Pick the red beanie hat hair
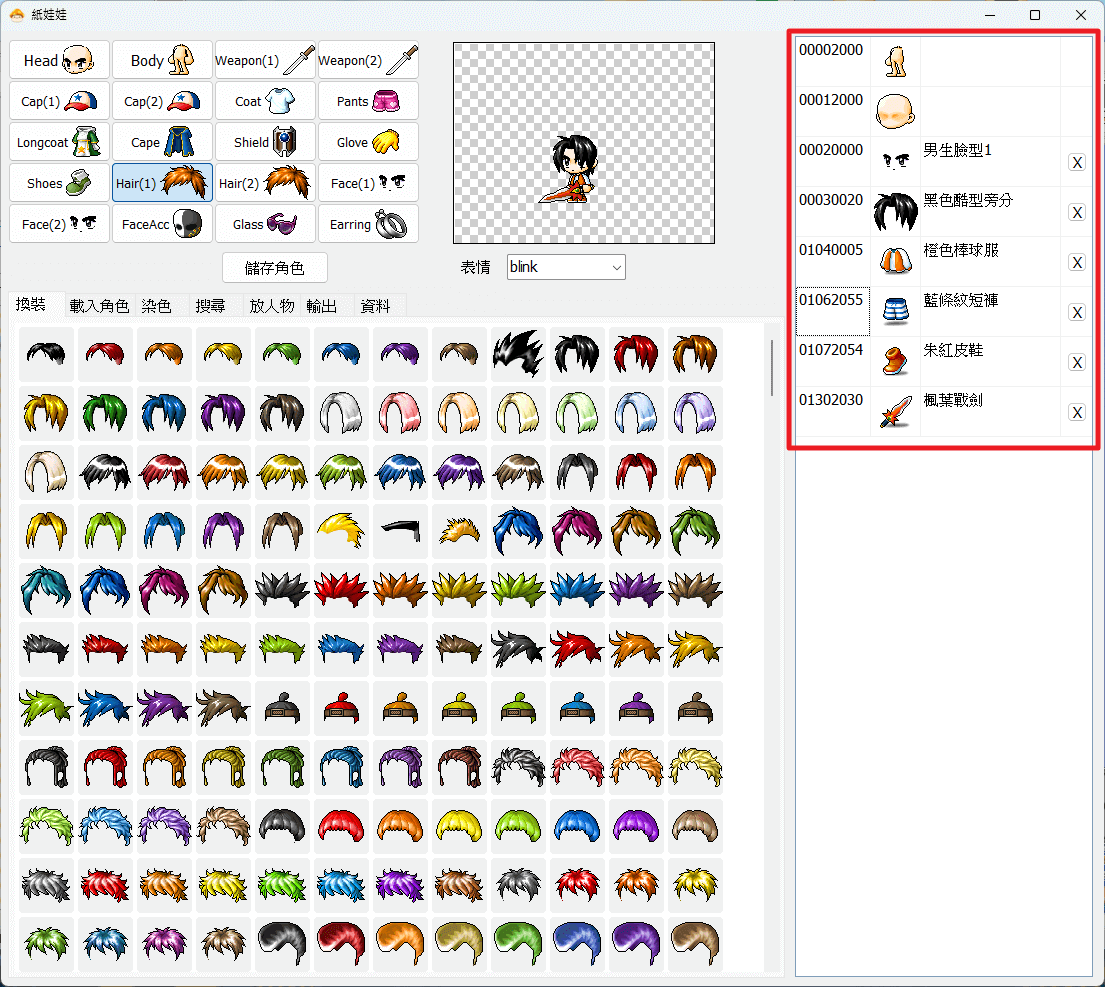Viewport: 1105px width, 987px height. [x=341, y=708]
